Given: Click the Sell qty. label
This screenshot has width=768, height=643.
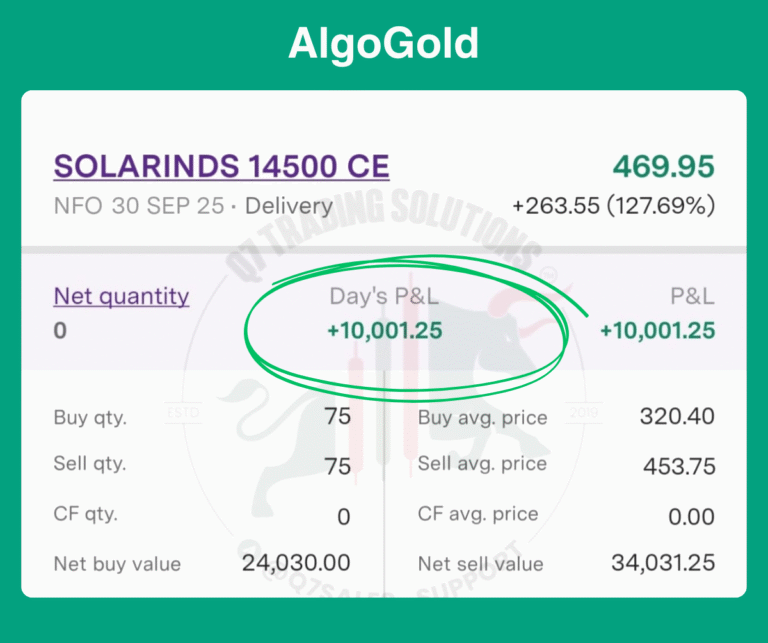Looking at the screenshot, I should point(90,465).
